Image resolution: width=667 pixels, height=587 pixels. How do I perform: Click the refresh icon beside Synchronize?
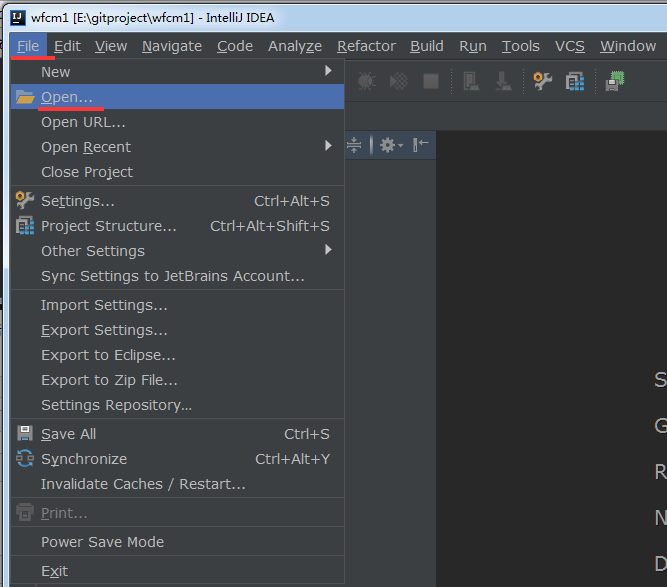pyautogui.click(x=25, y=459)
